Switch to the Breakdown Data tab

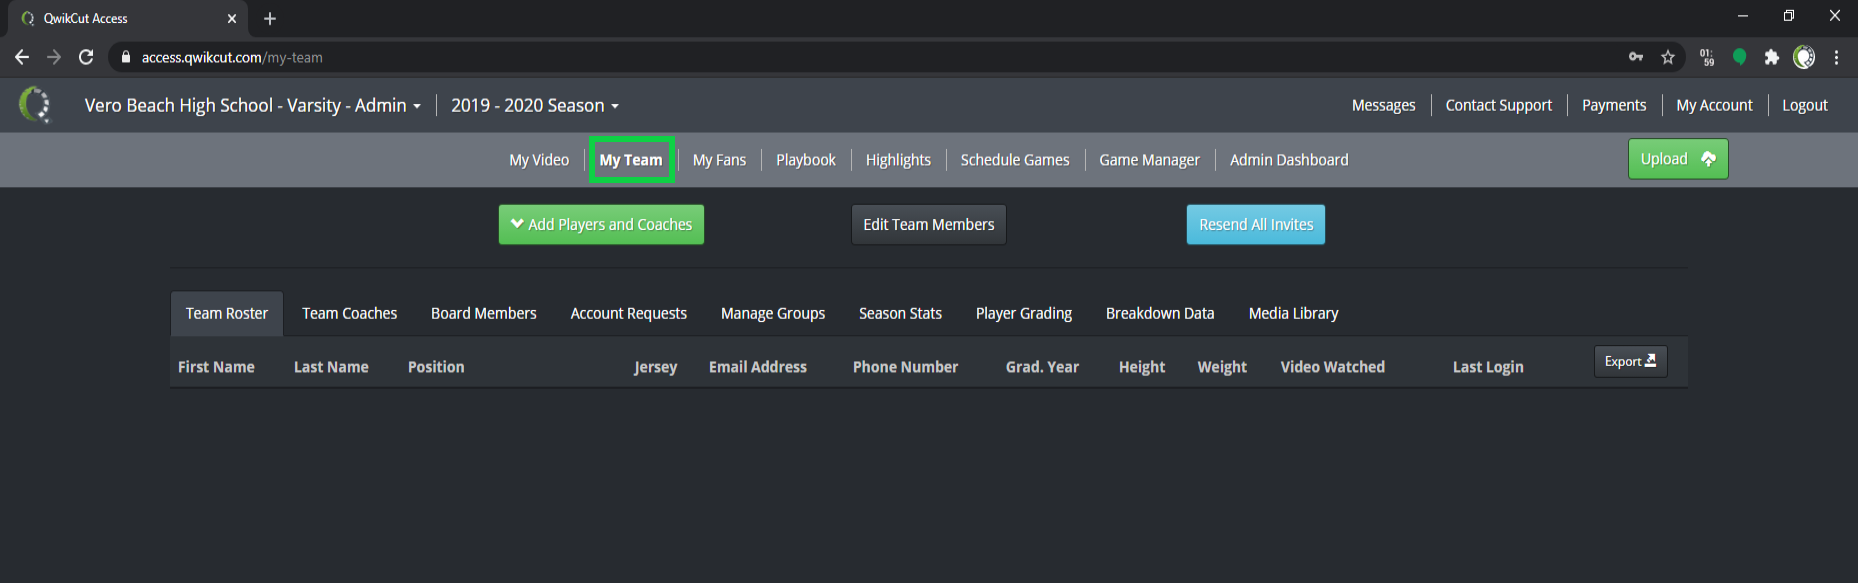click(x=1160, y=313)
